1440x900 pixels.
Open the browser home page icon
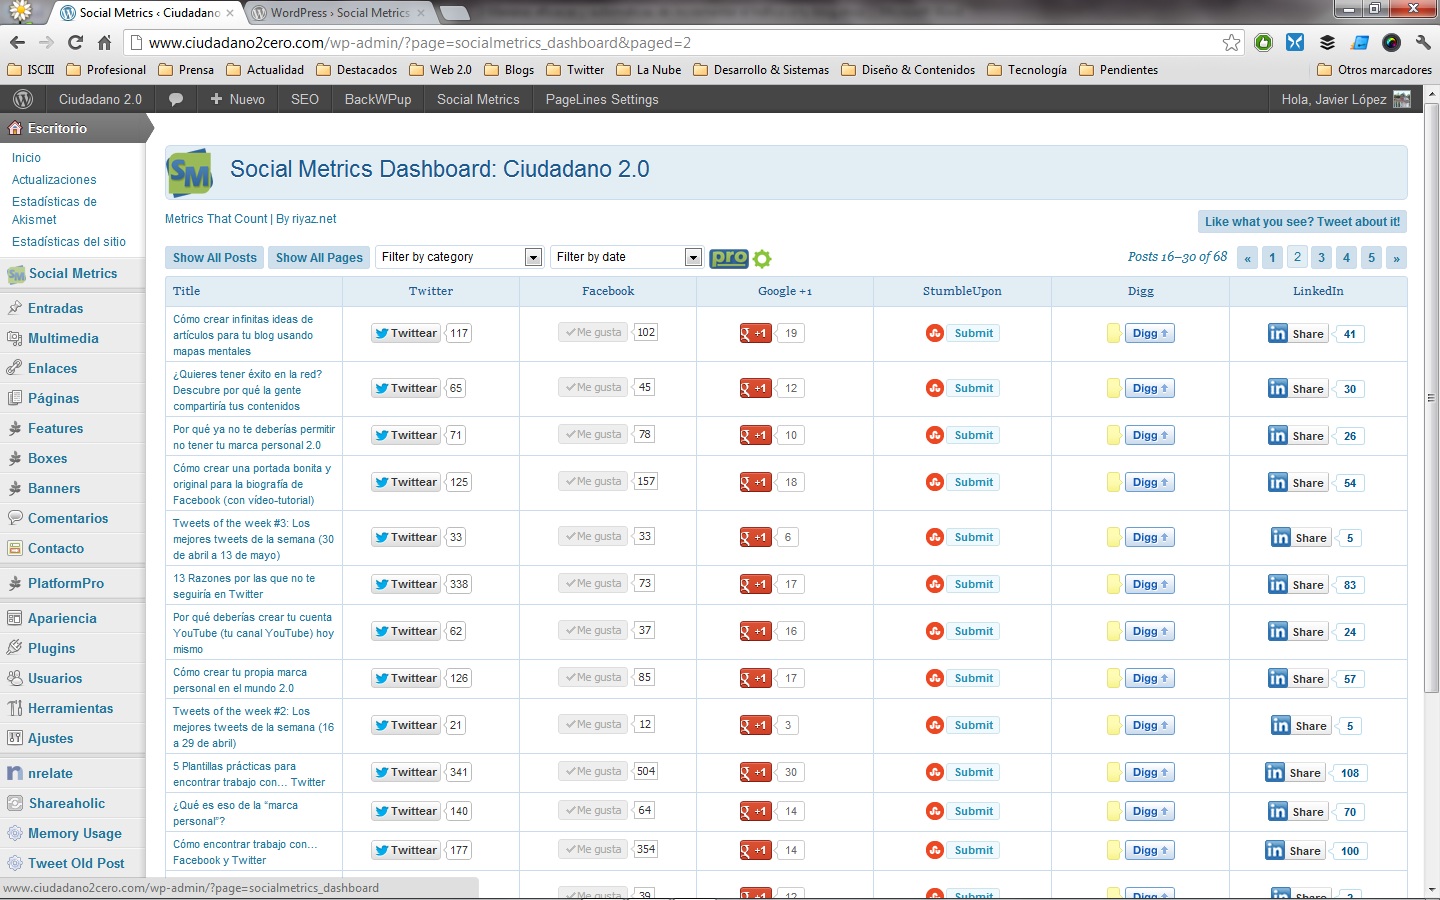pos(104,42)
